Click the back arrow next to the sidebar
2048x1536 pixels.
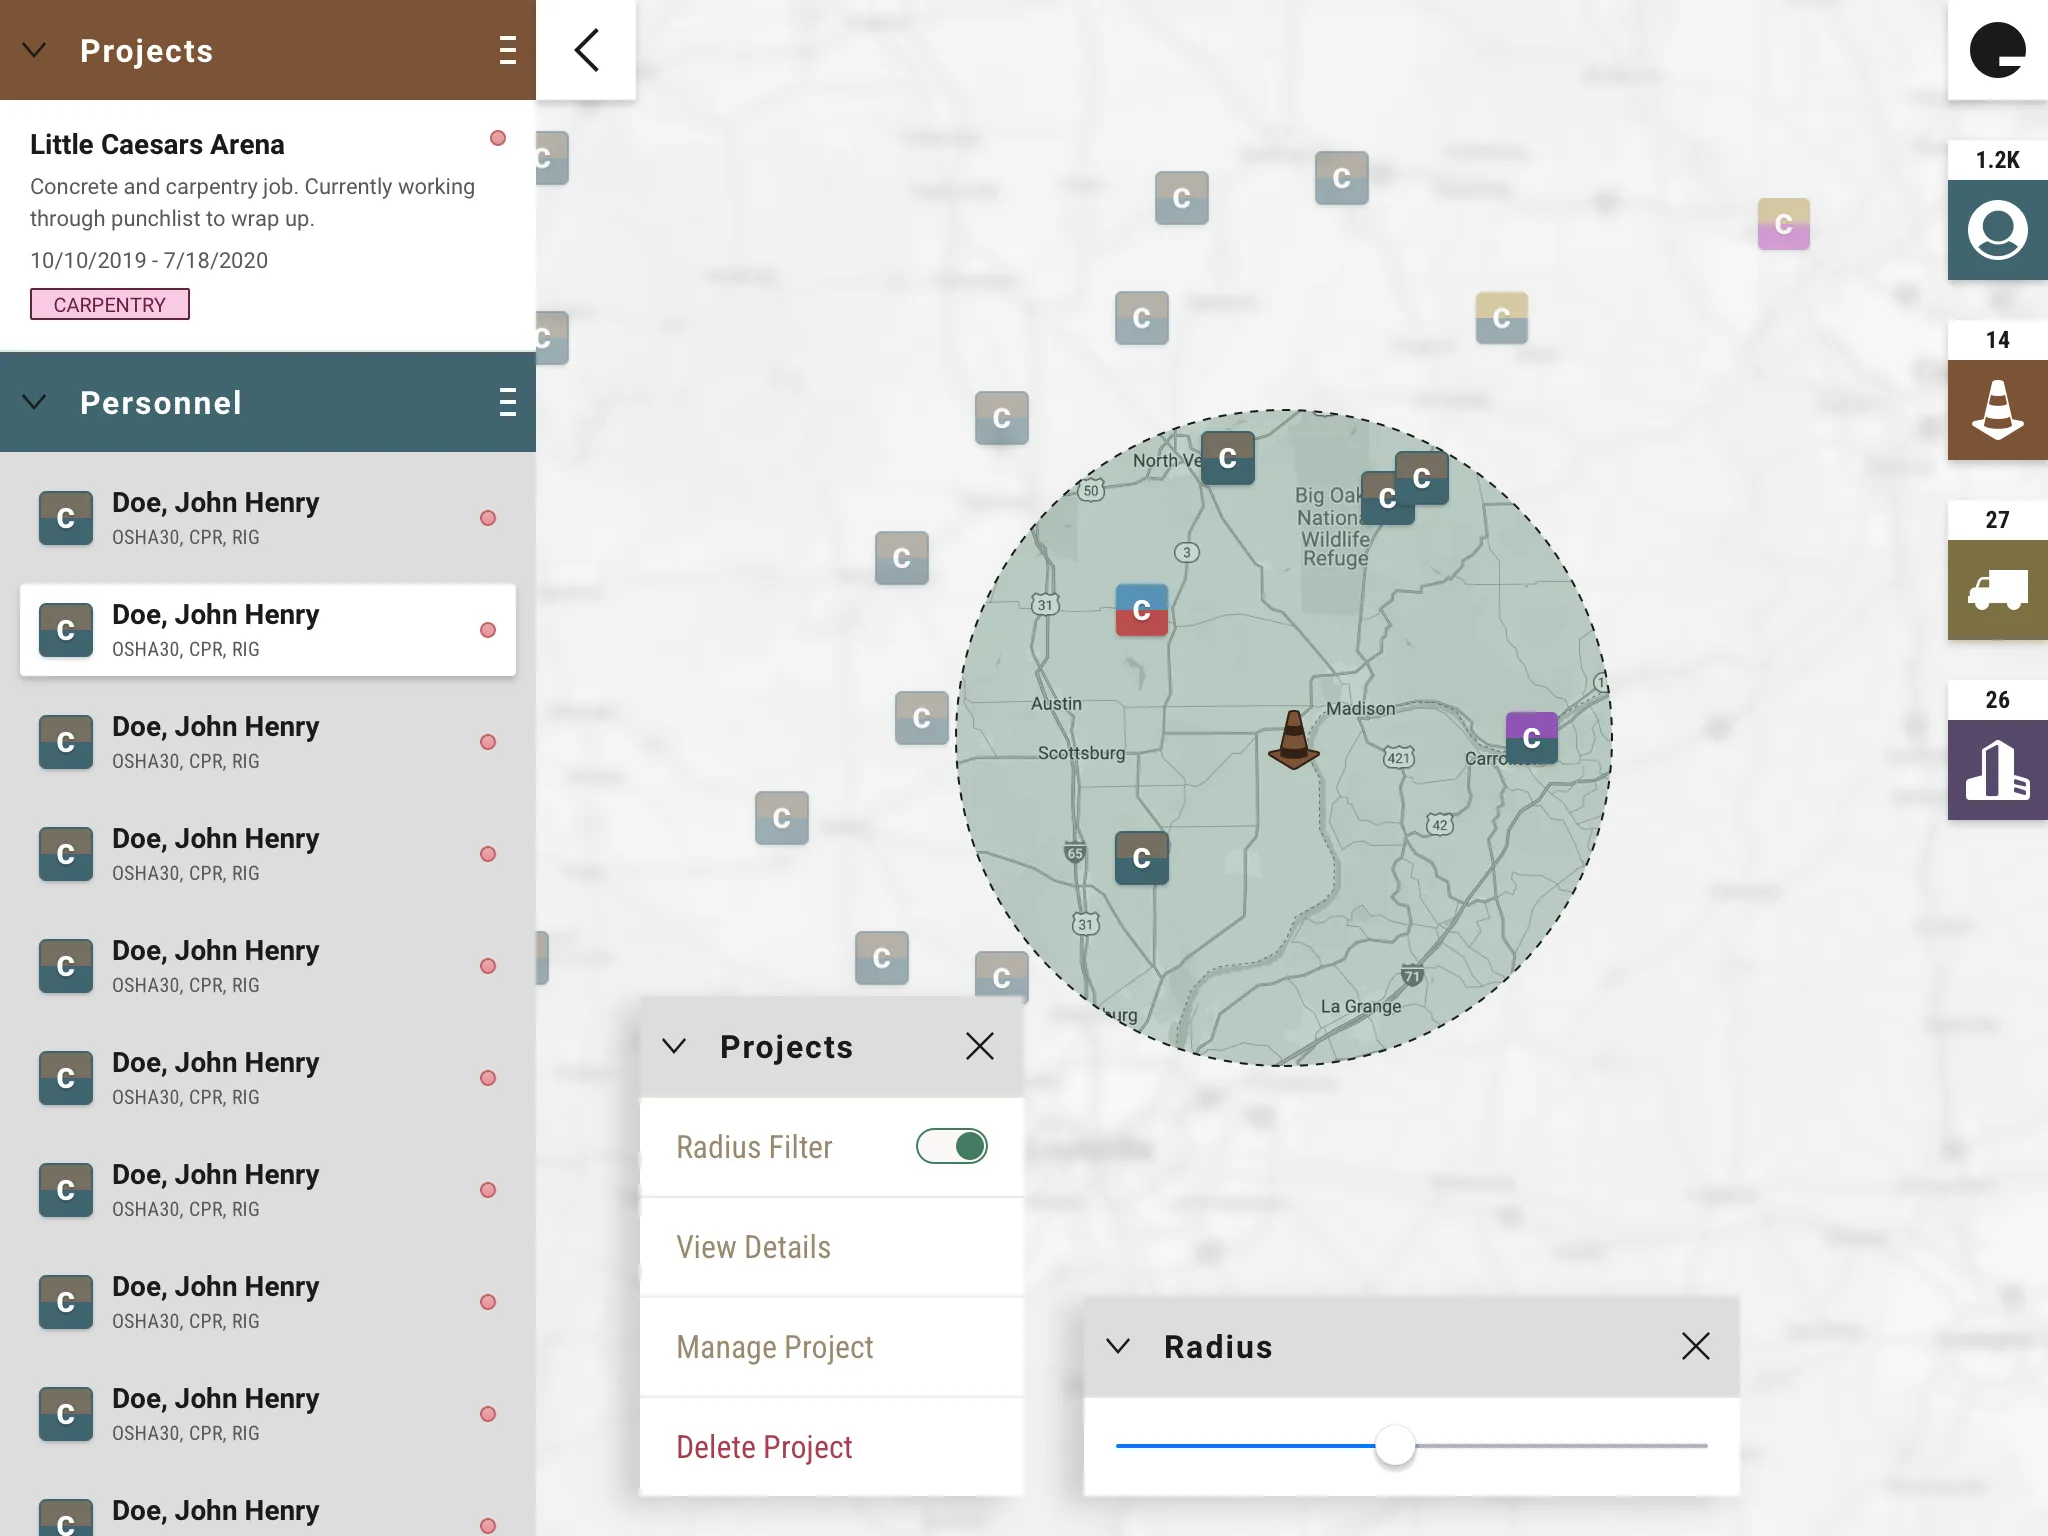click(x=587, y=50)
